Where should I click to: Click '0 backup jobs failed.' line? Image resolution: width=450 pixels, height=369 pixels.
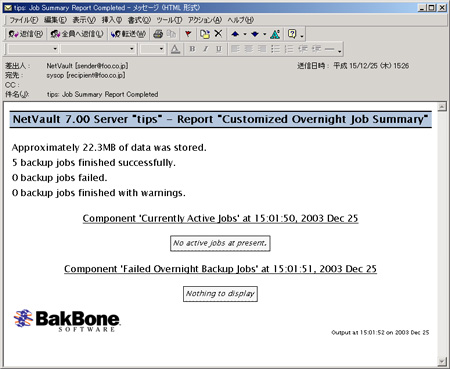tap(60, 178)
